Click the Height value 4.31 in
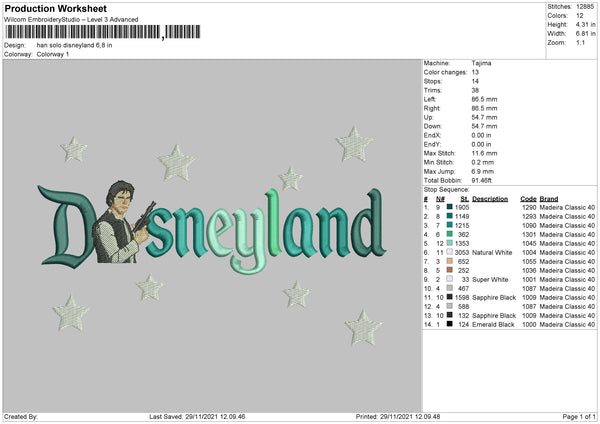Screen dimensions: 600x424 point(585,24)
